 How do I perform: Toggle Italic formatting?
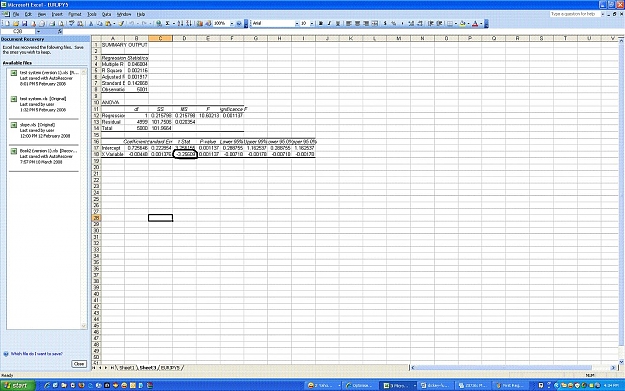click(x=329, y=24)
